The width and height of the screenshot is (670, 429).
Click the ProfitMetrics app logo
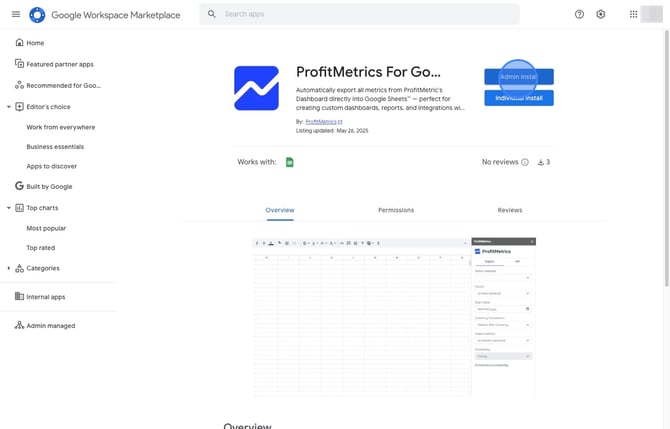point(256,88)
